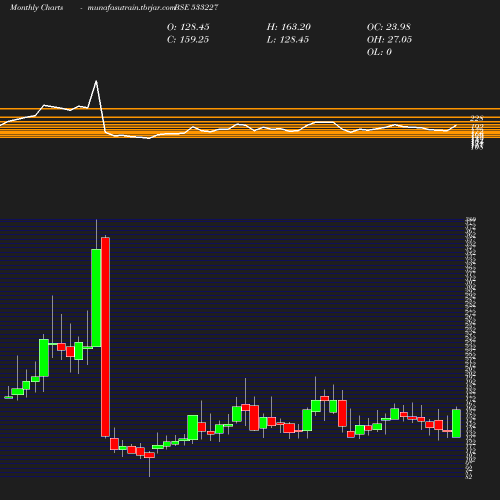Click the tallest red candlestick
Viewport: 500px width, 500px height.
click(105, 337)
